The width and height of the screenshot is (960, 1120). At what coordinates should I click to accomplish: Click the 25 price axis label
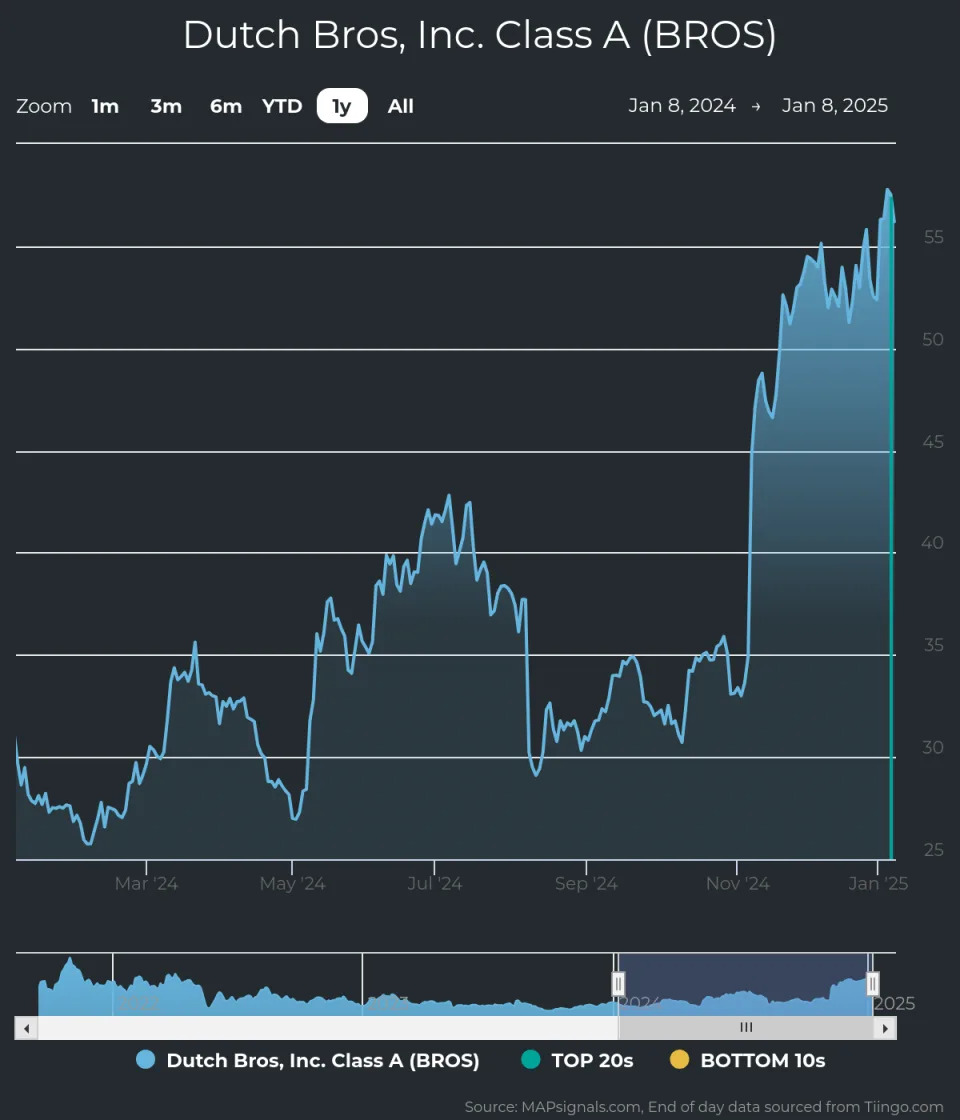tap(933, 850)
